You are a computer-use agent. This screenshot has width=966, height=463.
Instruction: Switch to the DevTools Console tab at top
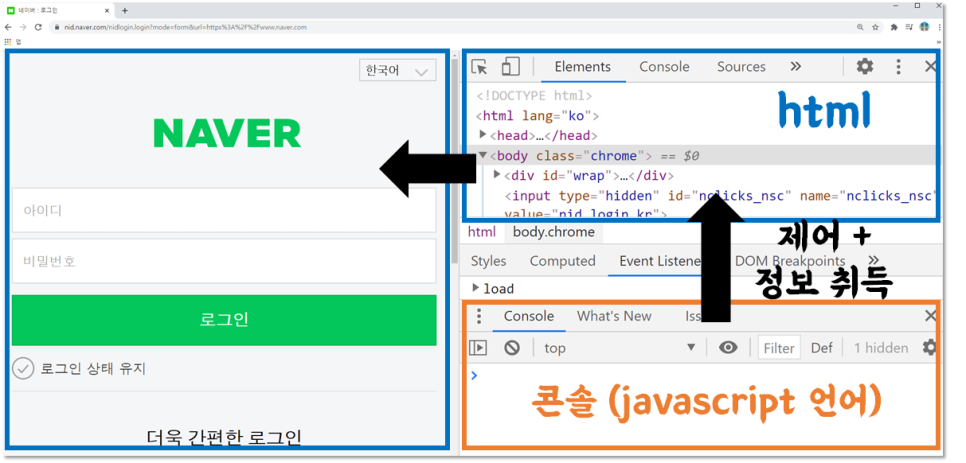[664, 67]
